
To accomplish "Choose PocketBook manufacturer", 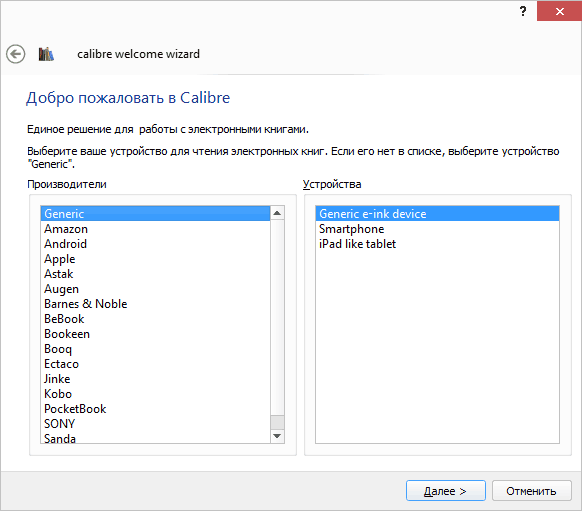I will pyautogui.click(x=155, y=409).
